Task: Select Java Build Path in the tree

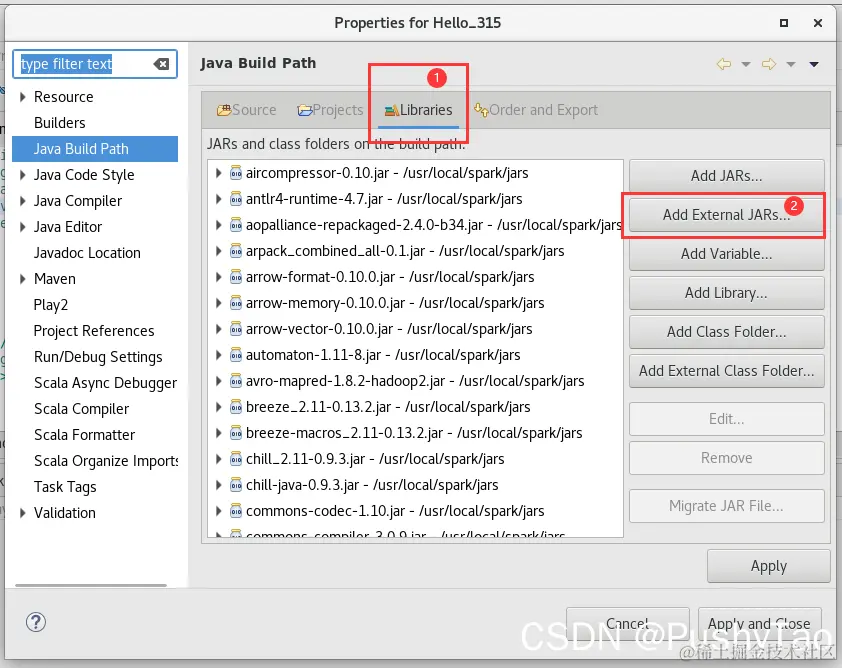Action: [95, 149]
